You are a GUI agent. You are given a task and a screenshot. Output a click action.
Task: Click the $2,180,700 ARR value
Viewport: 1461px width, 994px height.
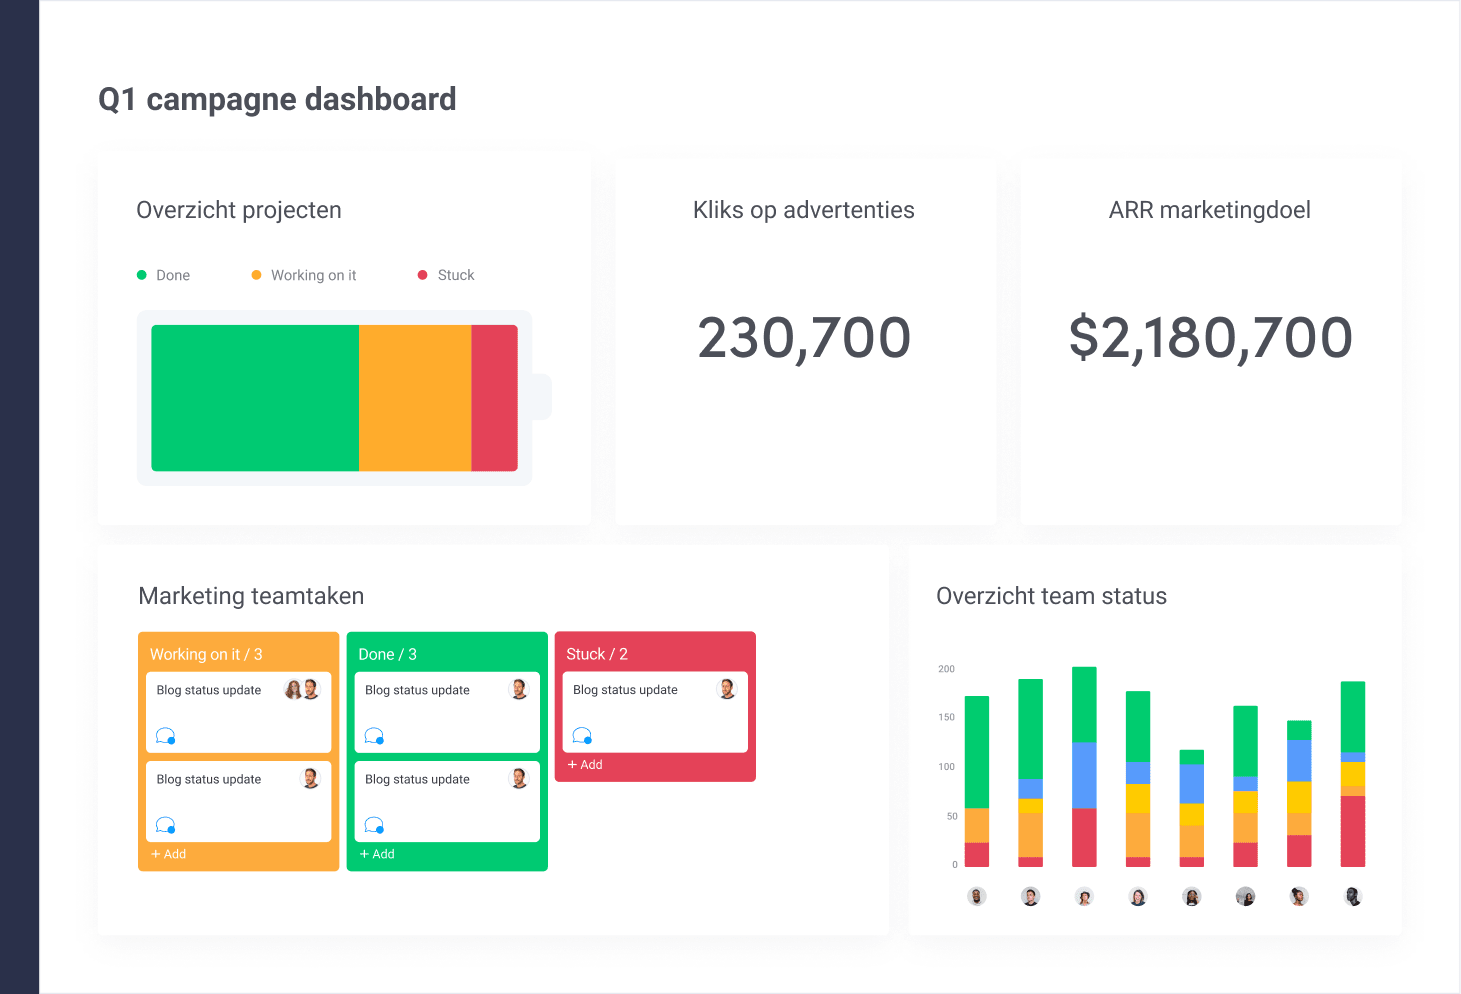pyautogui.click(x=1210, y=338)
